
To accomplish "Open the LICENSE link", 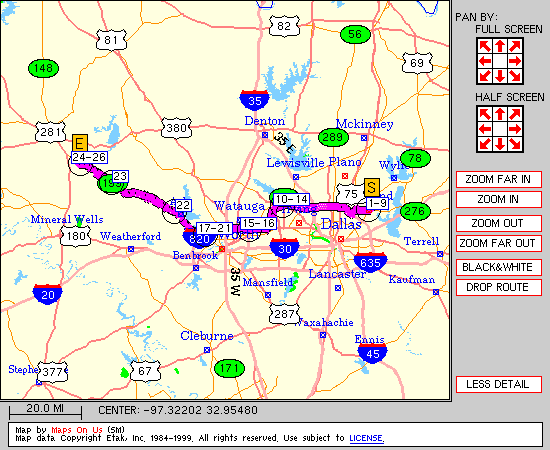I will coord(367,438).
